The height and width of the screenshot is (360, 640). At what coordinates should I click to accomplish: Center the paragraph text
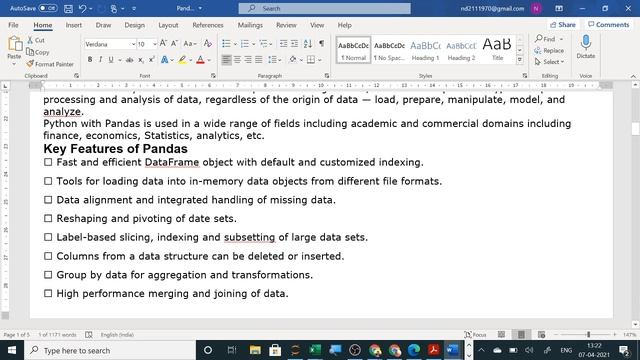click(237, 60)
